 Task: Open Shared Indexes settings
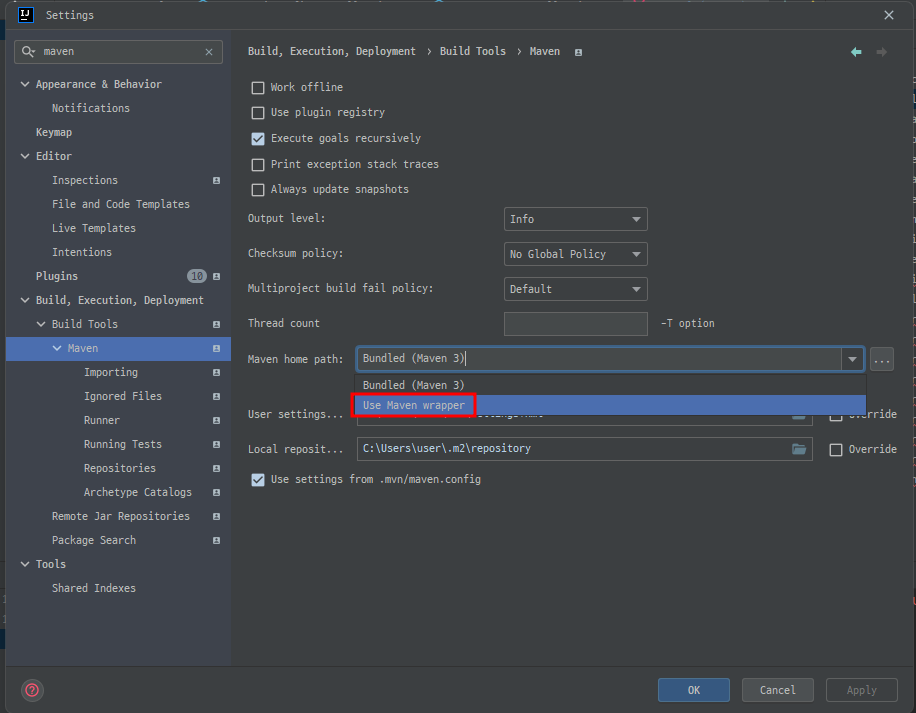93,588
